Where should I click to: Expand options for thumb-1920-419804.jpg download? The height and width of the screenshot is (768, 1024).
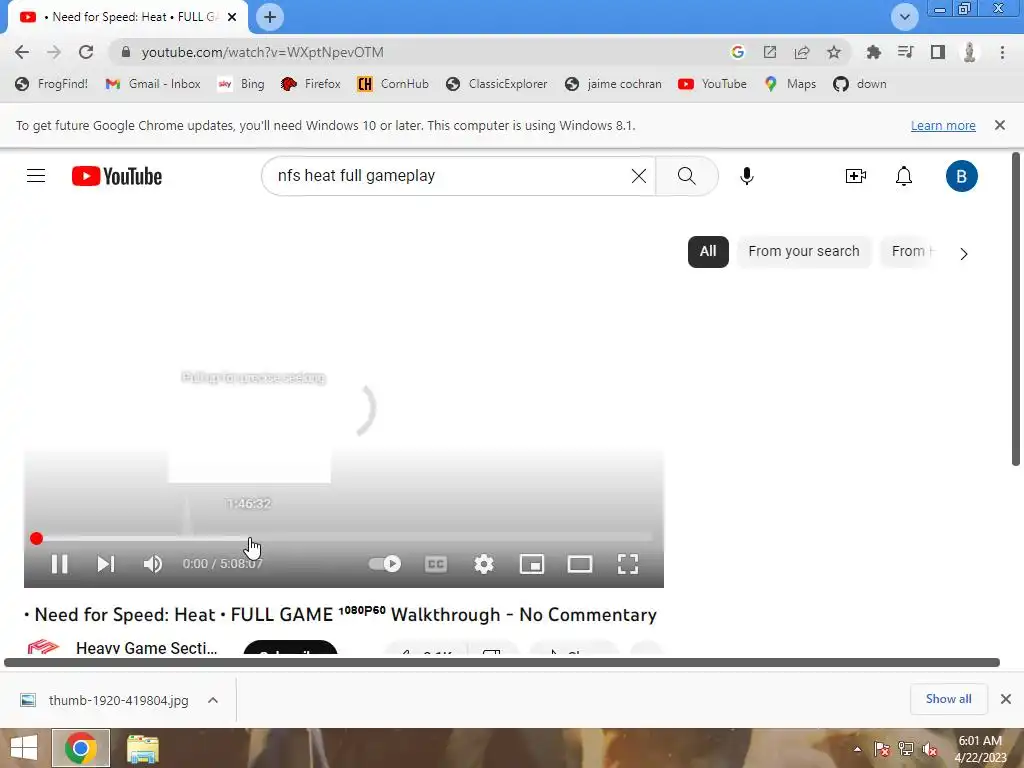coord(212,700)
